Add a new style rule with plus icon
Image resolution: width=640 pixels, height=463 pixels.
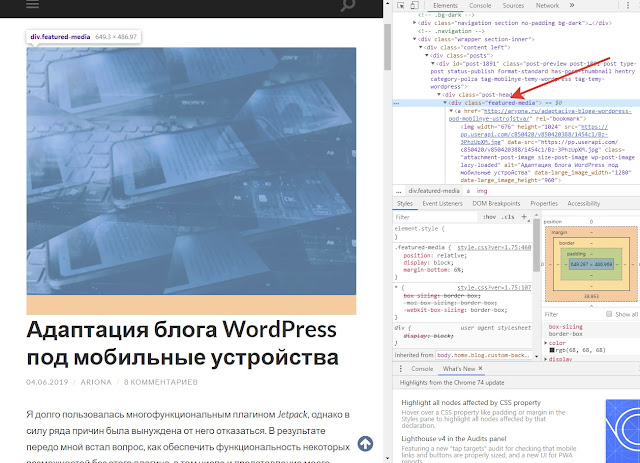click(x=524, y=217)
